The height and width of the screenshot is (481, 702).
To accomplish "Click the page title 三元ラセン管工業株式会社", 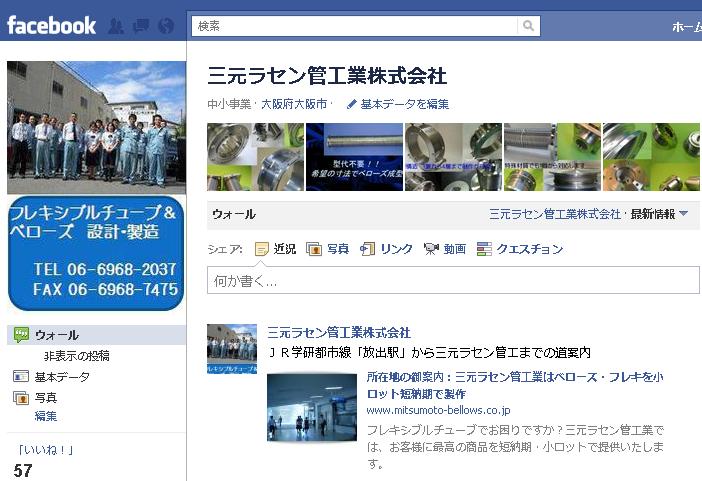I will [327, 75].
